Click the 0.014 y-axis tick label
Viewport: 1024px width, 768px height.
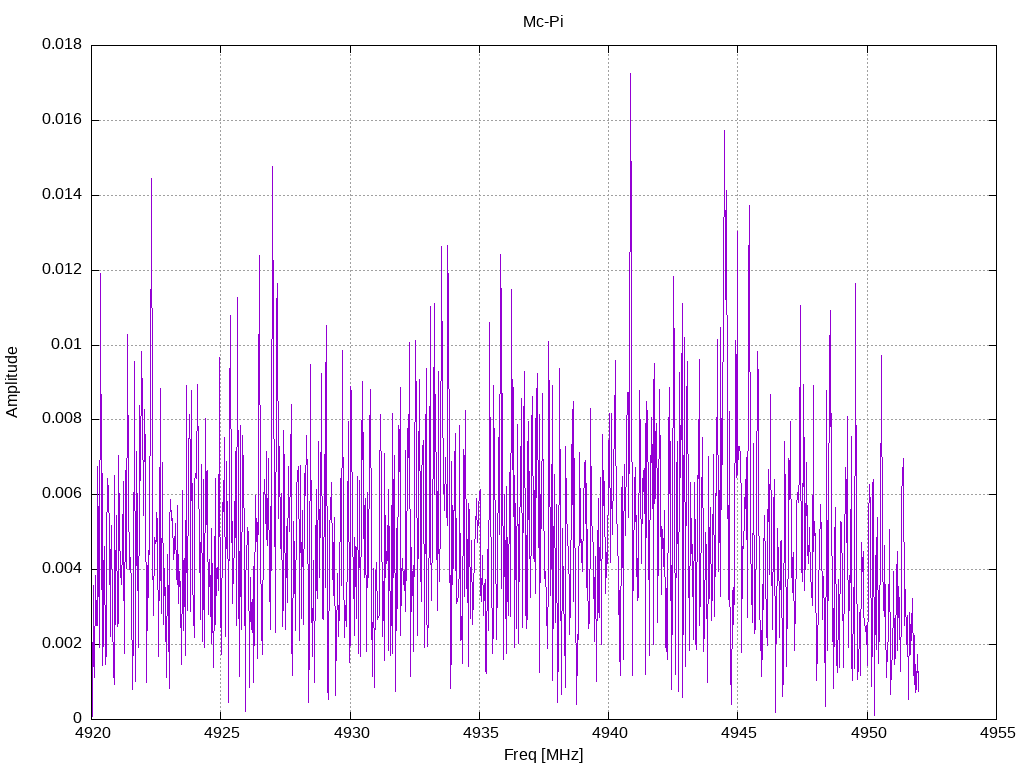click(62, 195)
